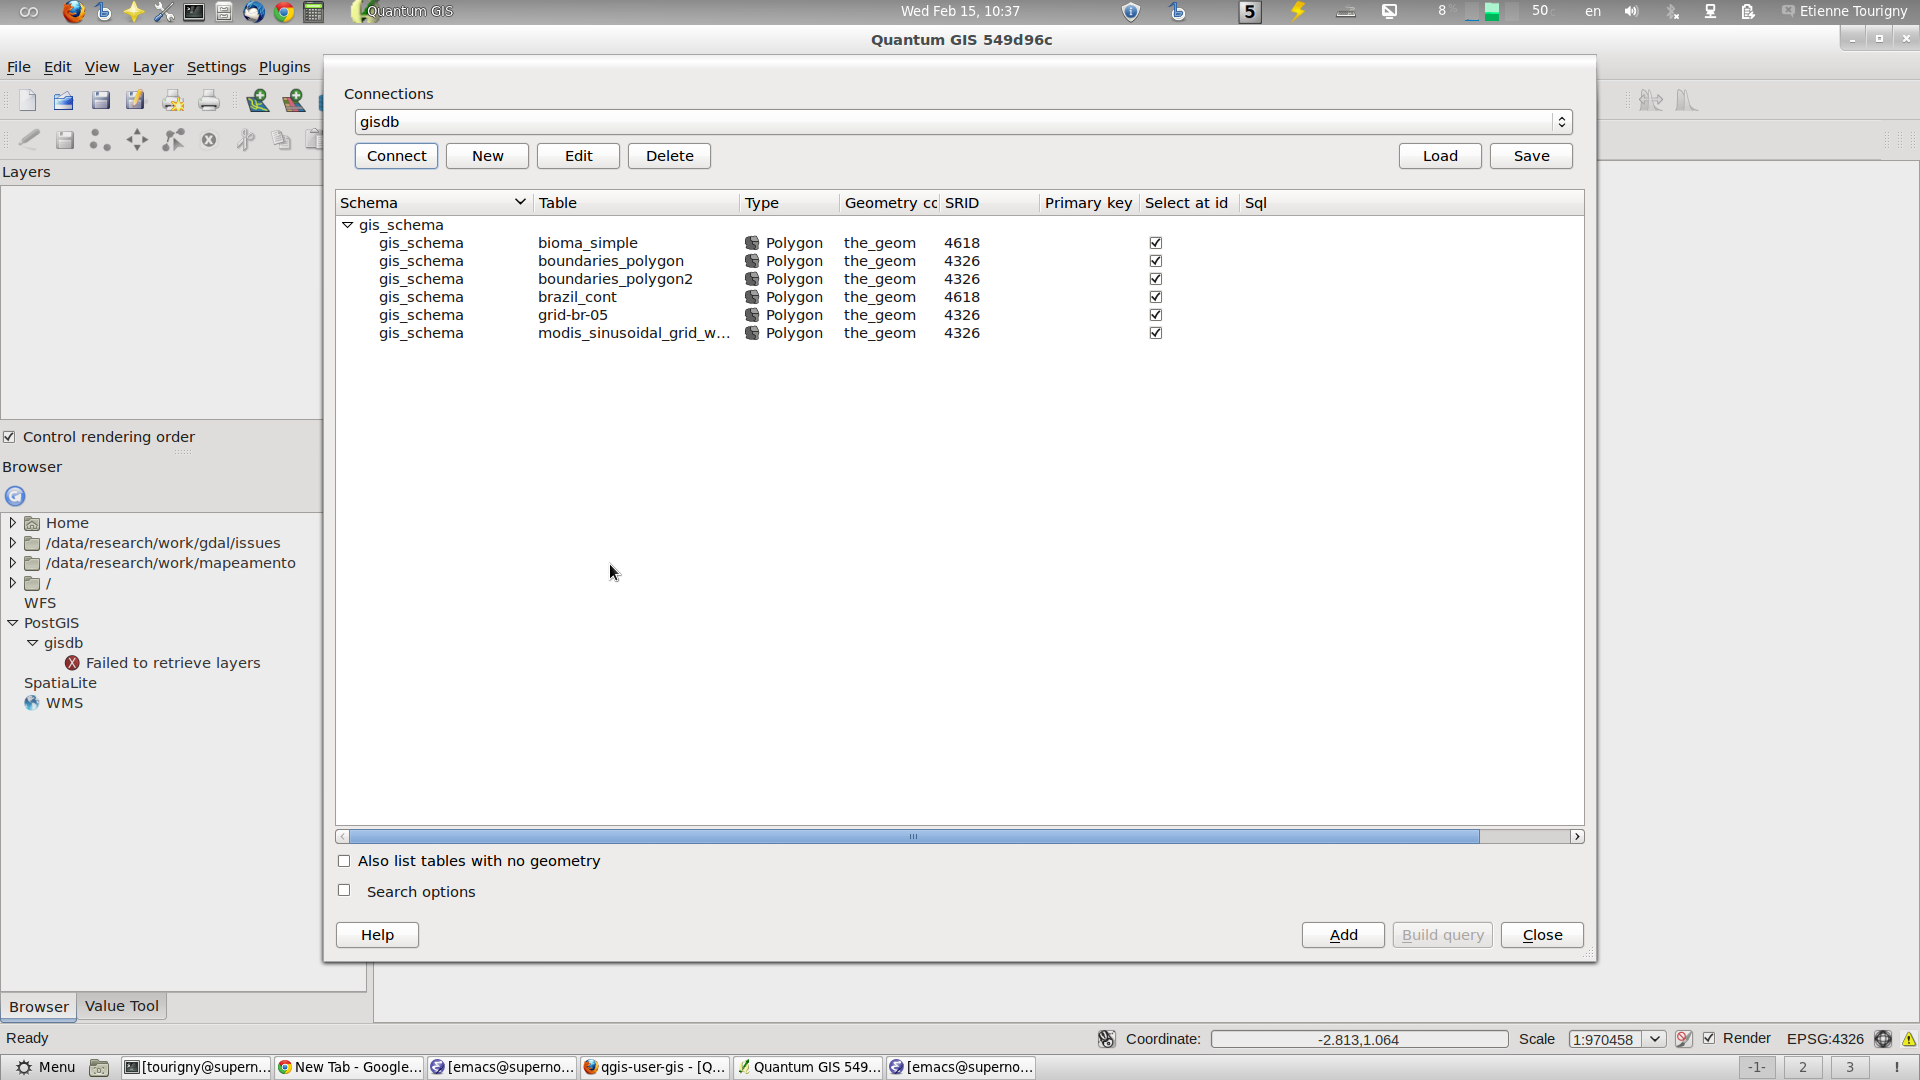
Task: Open the Edit menu
Action: click(x=57, y=67)
